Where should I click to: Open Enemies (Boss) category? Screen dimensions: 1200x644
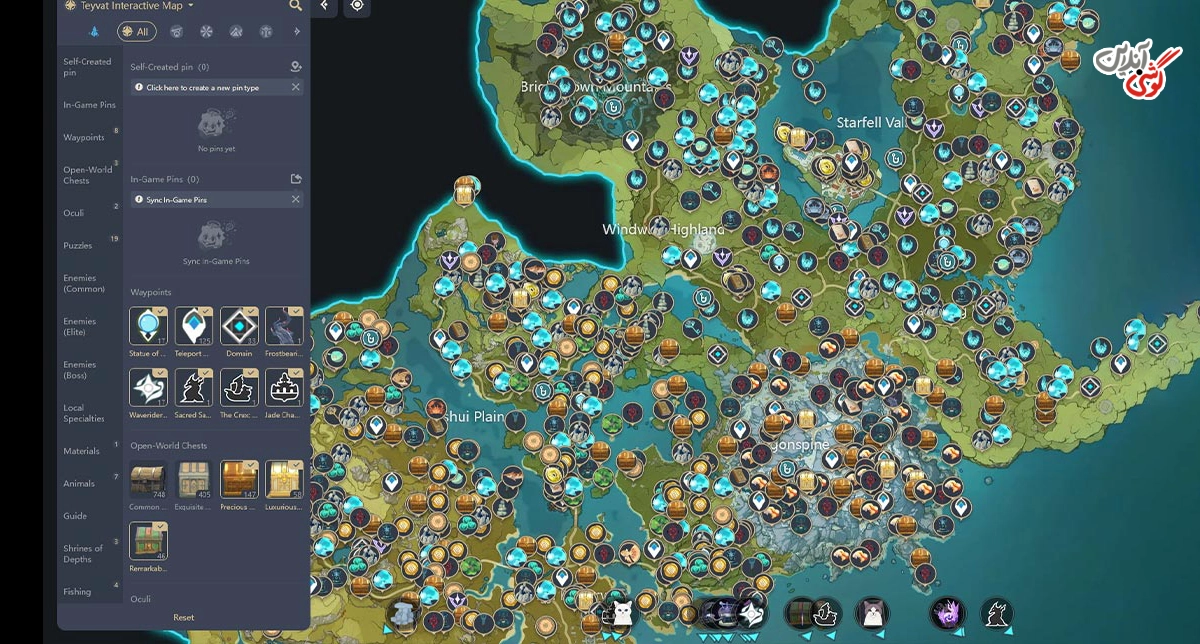click(80, 370)
